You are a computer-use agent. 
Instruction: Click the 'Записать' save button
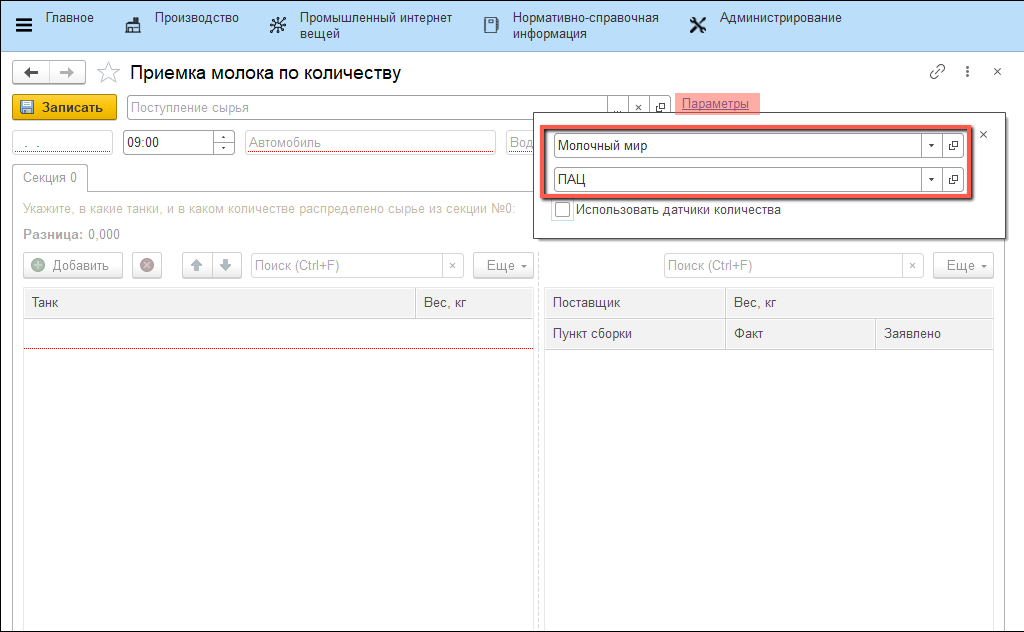64,107
